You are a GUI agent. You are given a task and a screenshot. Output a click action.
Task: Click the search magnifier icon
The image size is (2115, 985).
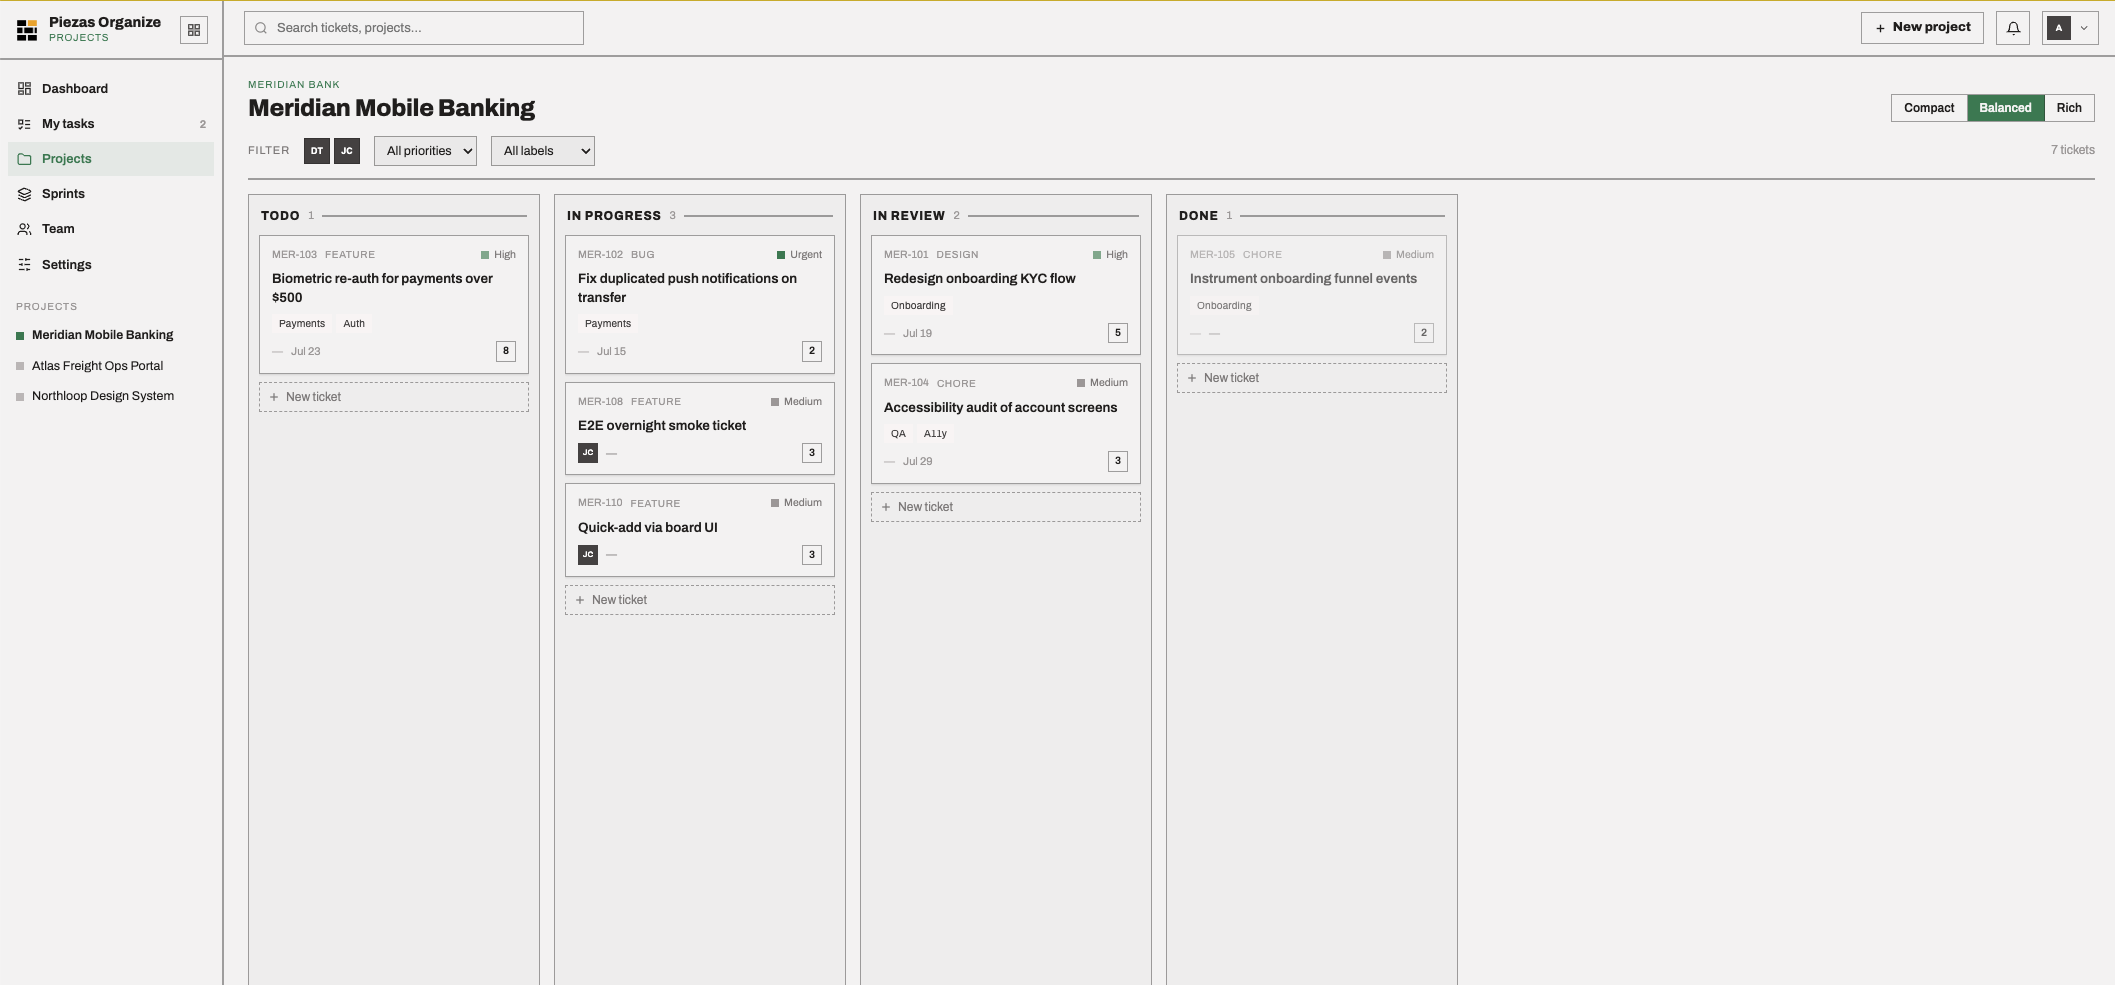pos(261,28)
